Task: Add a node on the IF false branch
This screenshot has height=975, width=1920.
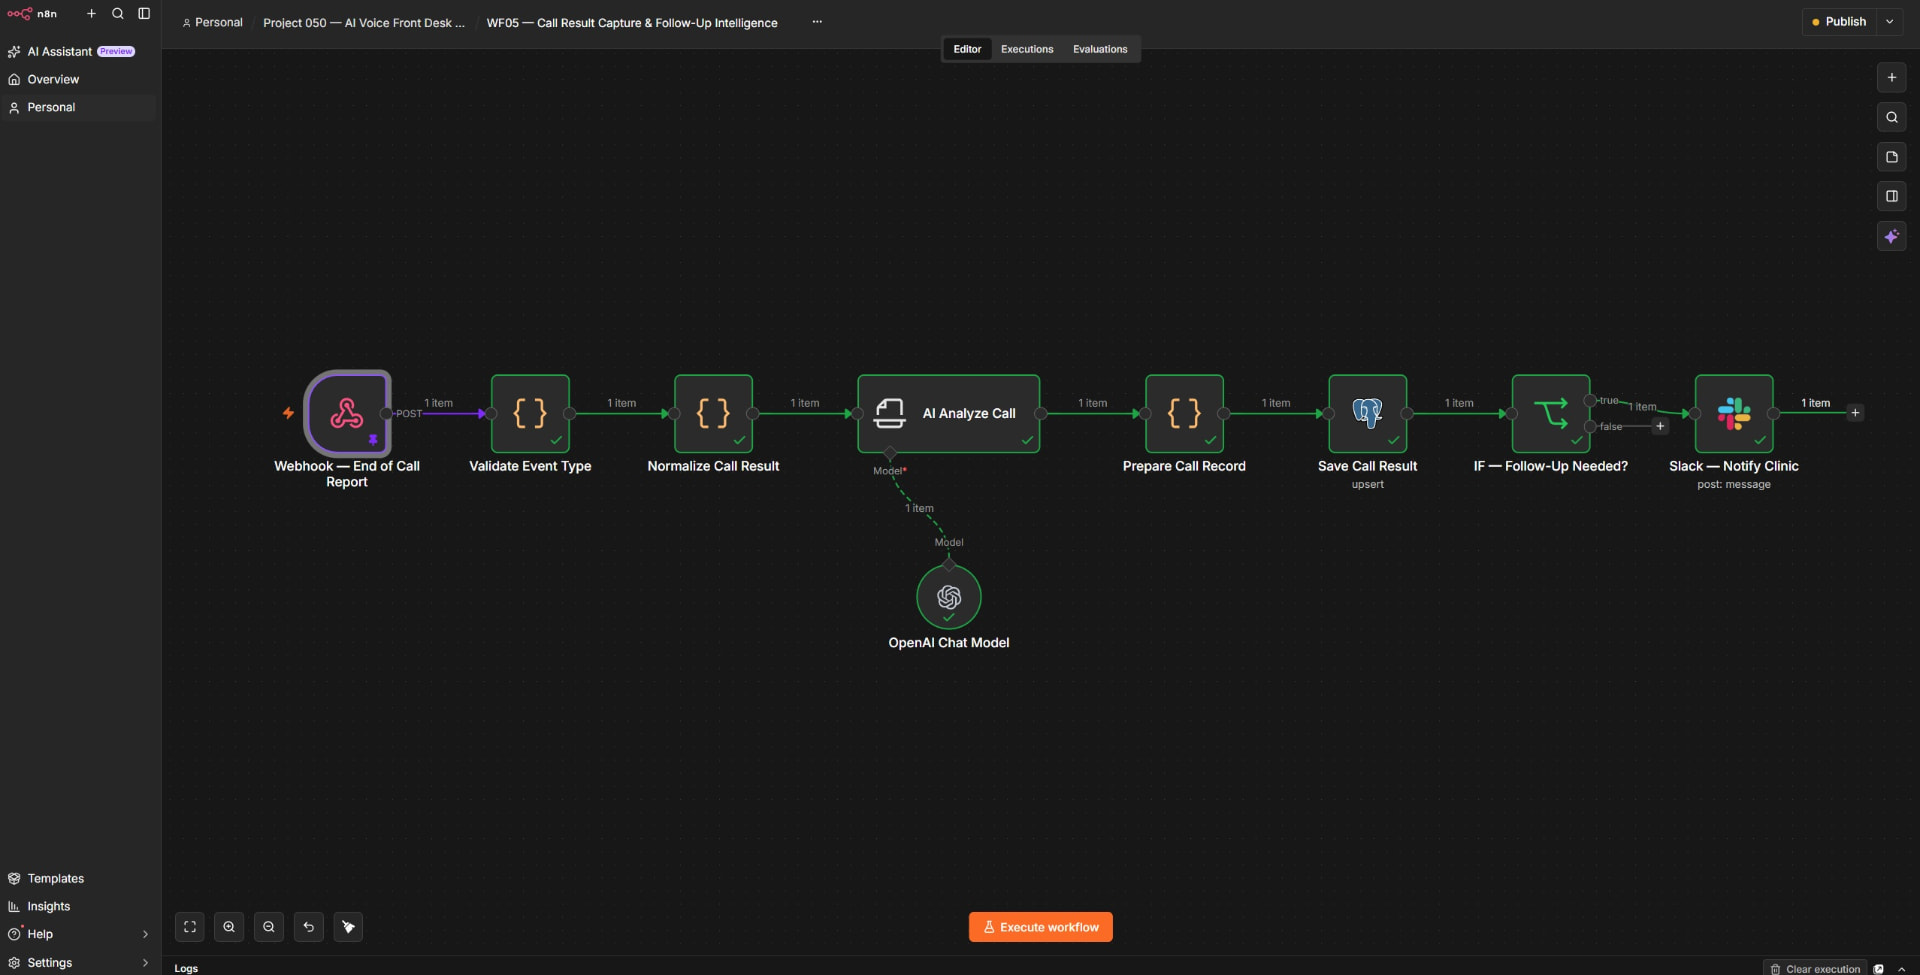Action: click(1660, 426)
